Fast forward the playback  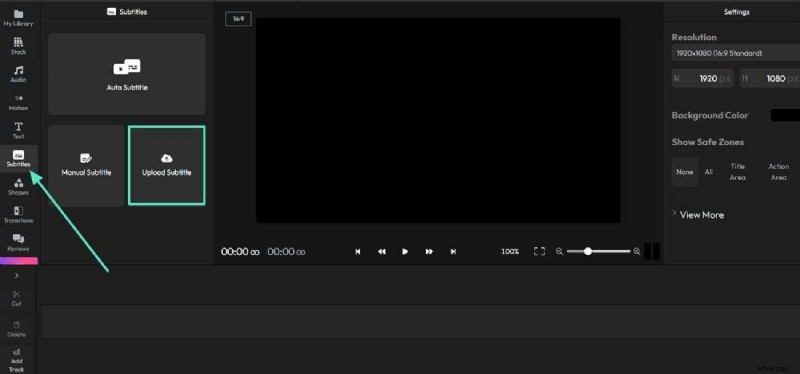(x=429, y=252)
